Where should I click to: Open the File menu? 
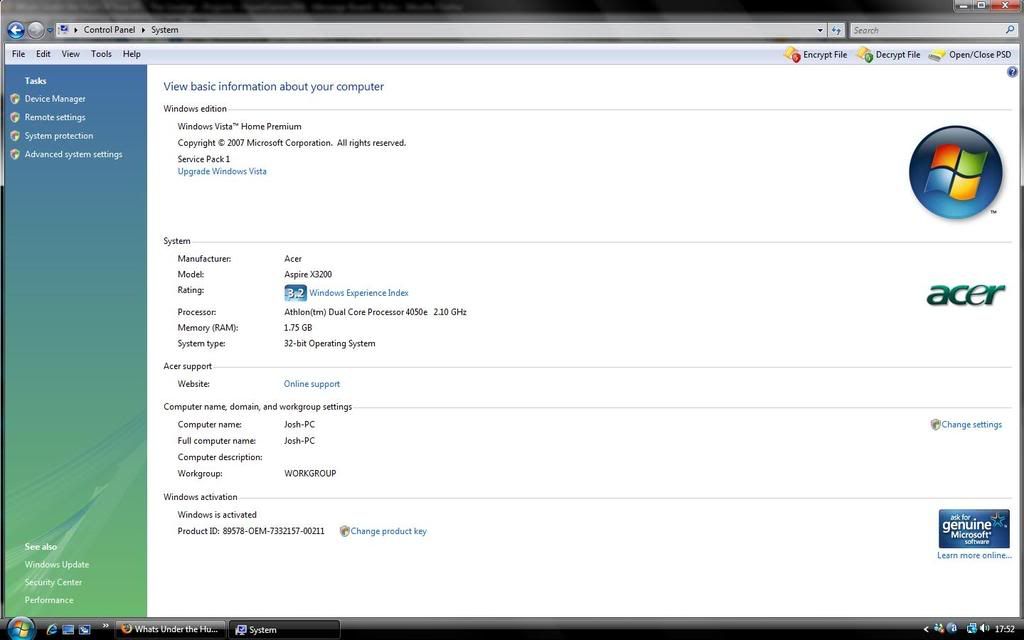pos(18,54)
